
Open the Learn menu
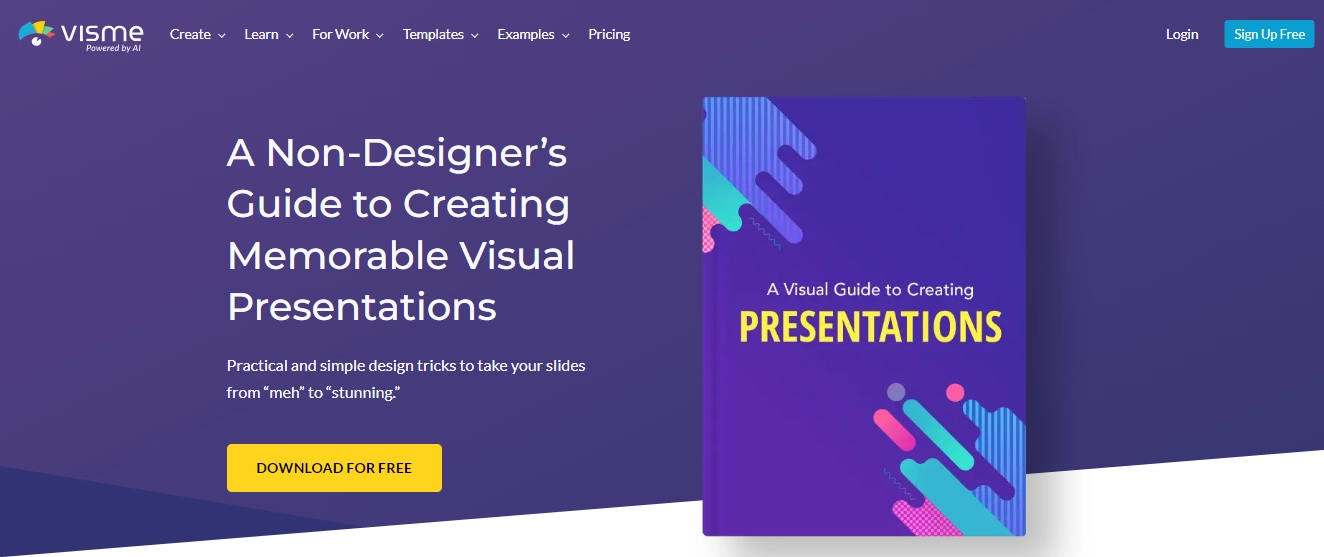click(x=261, y=34)
